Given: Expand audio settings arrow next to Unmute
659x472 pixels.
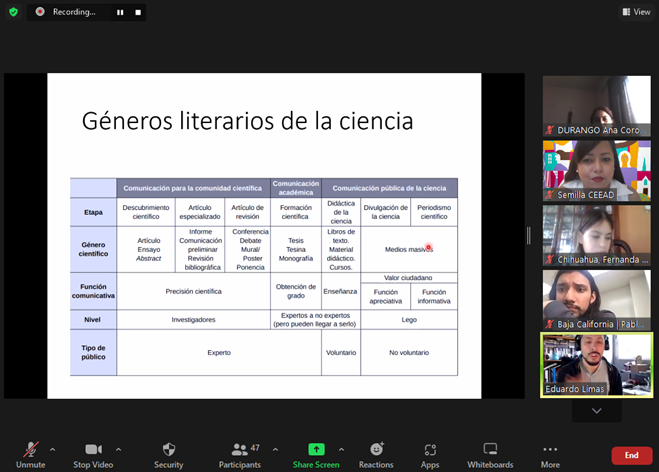Looking at the screenshot, I should 53,450.
